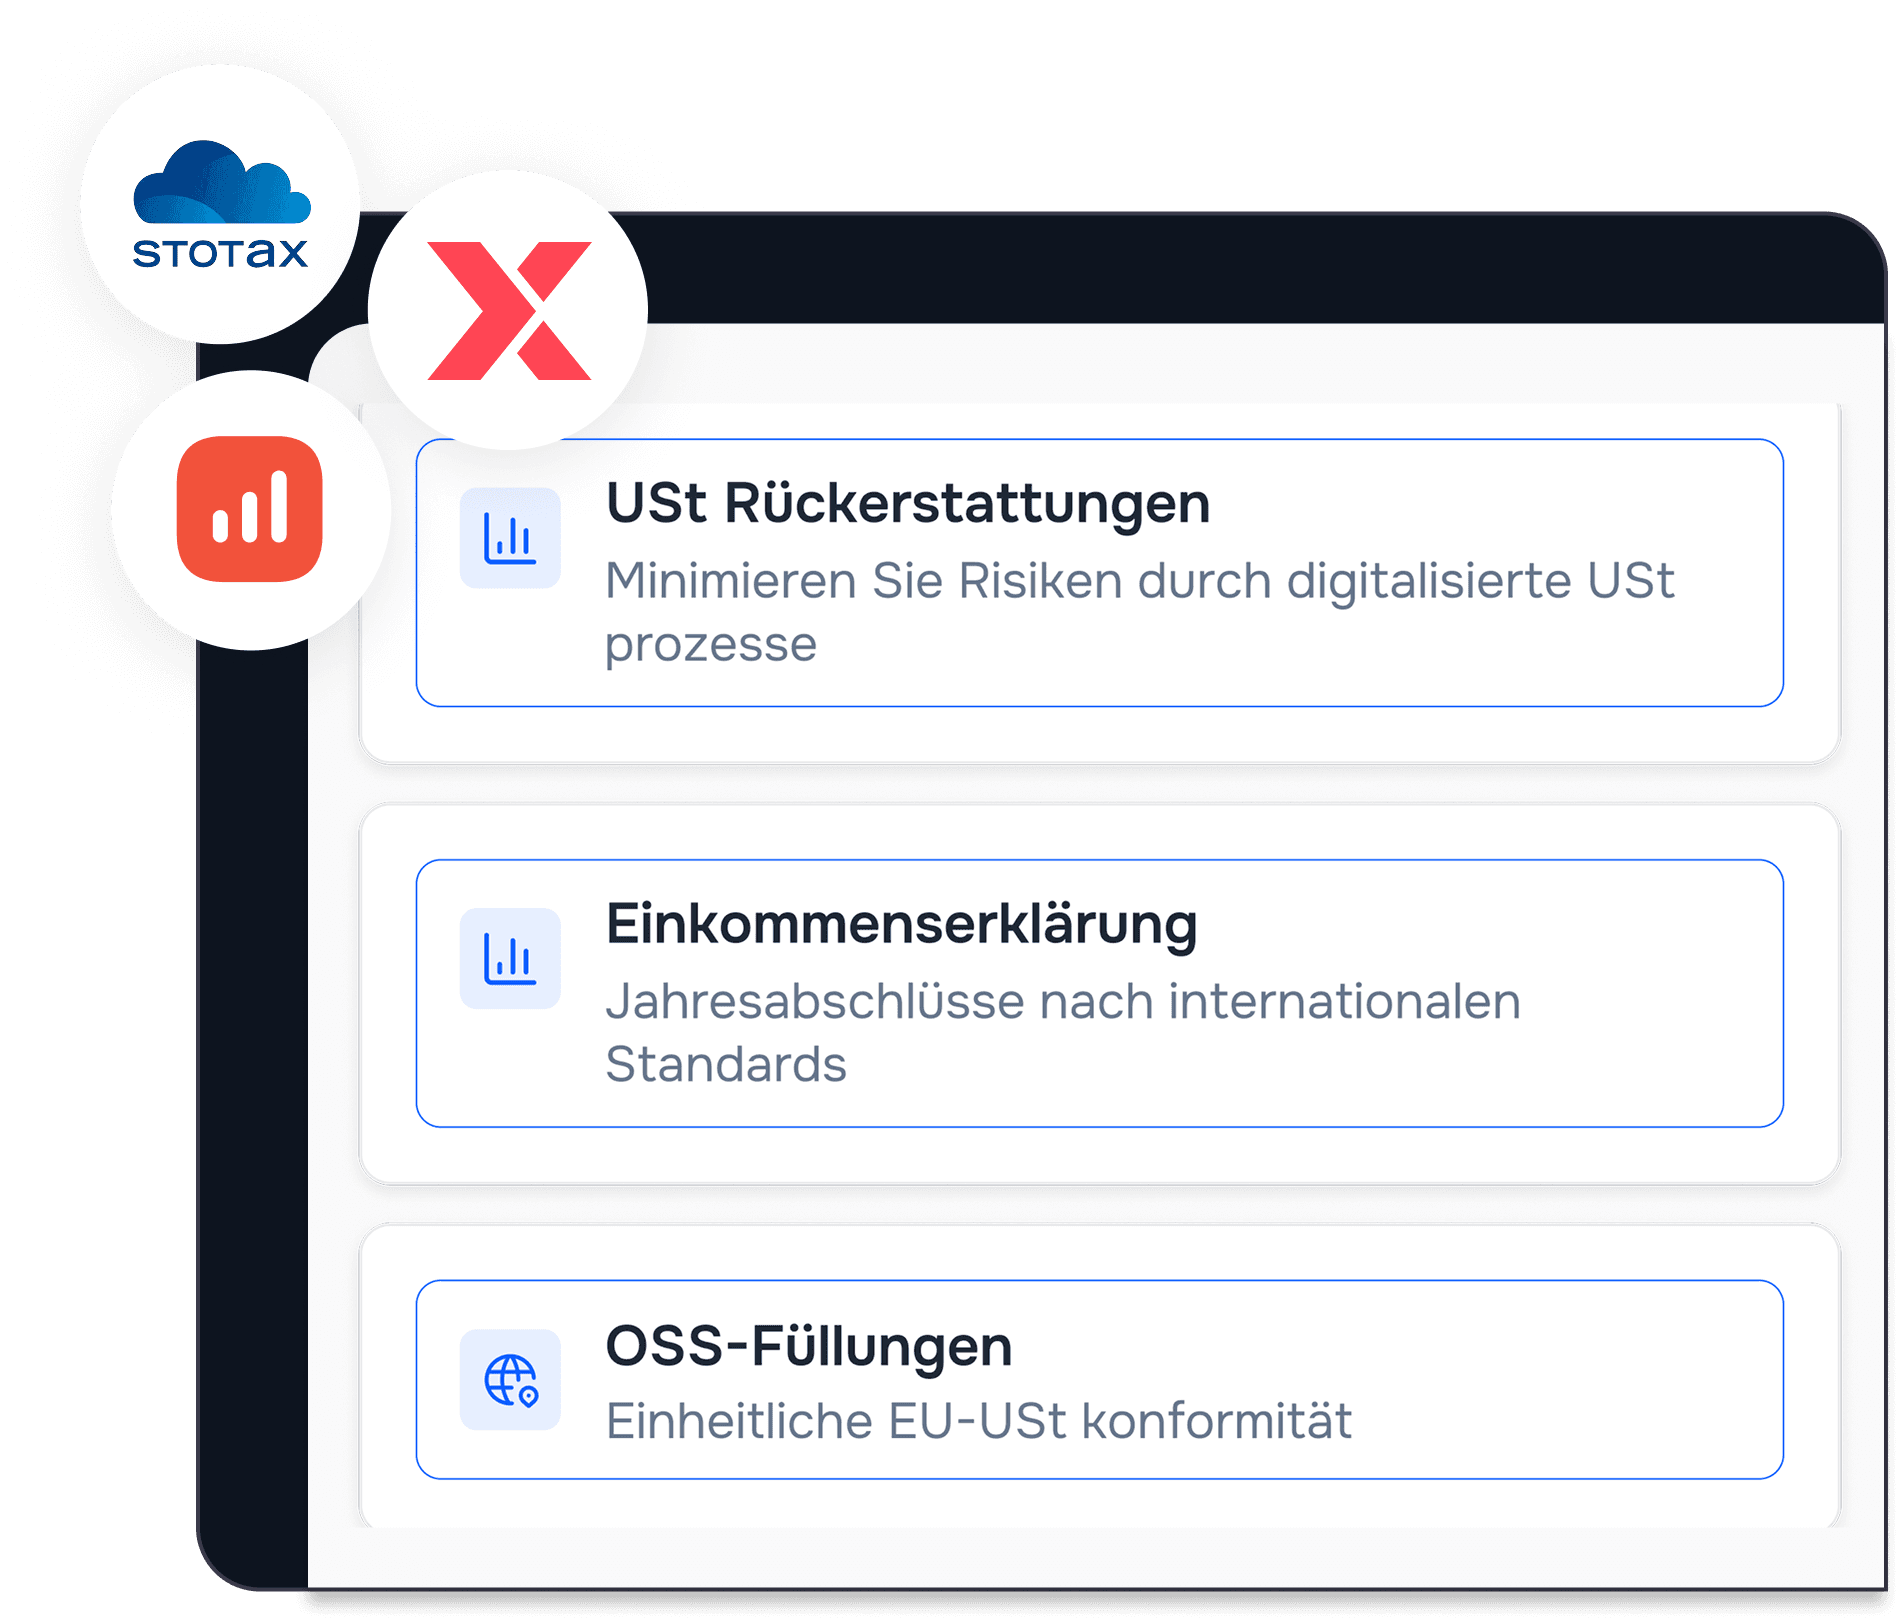This screenshot has width=1900, height=1620.
Task: Open the OSS-Füllungen heading
Action: pyautogui.click(x=808, y=1346)
